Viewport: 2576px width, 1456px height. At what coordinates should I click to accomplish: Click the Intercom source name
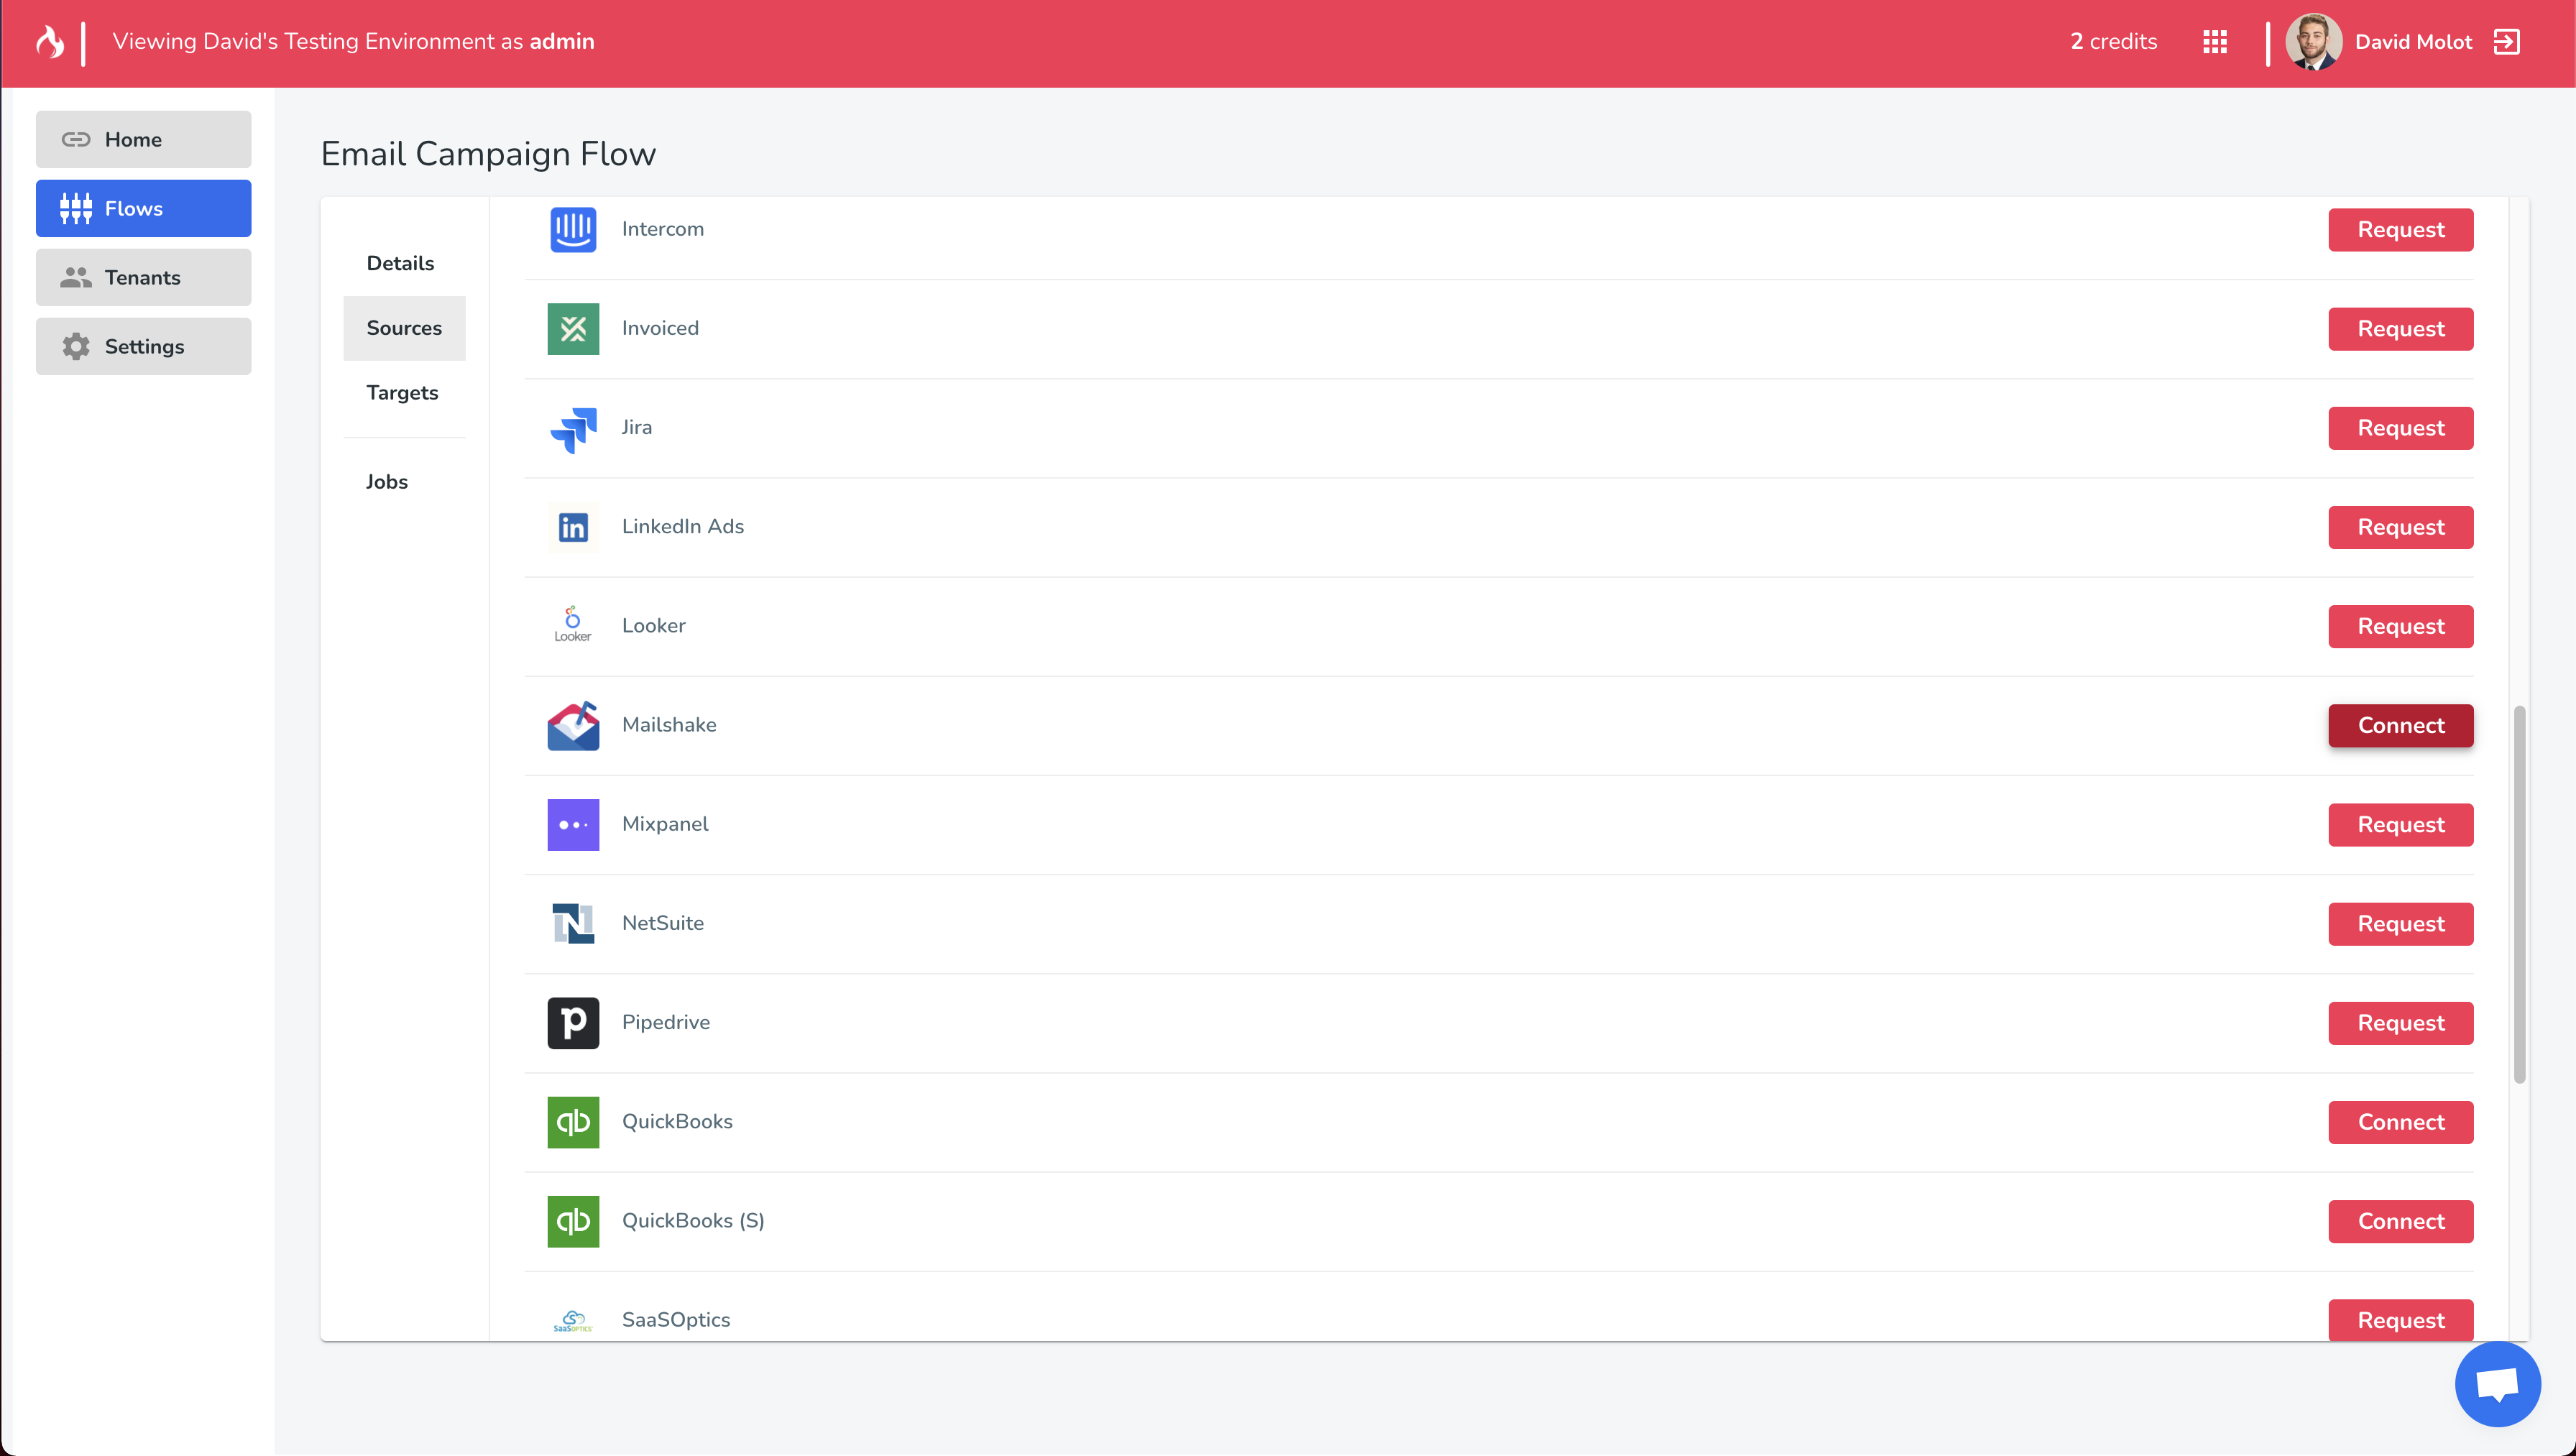point(663,229)
